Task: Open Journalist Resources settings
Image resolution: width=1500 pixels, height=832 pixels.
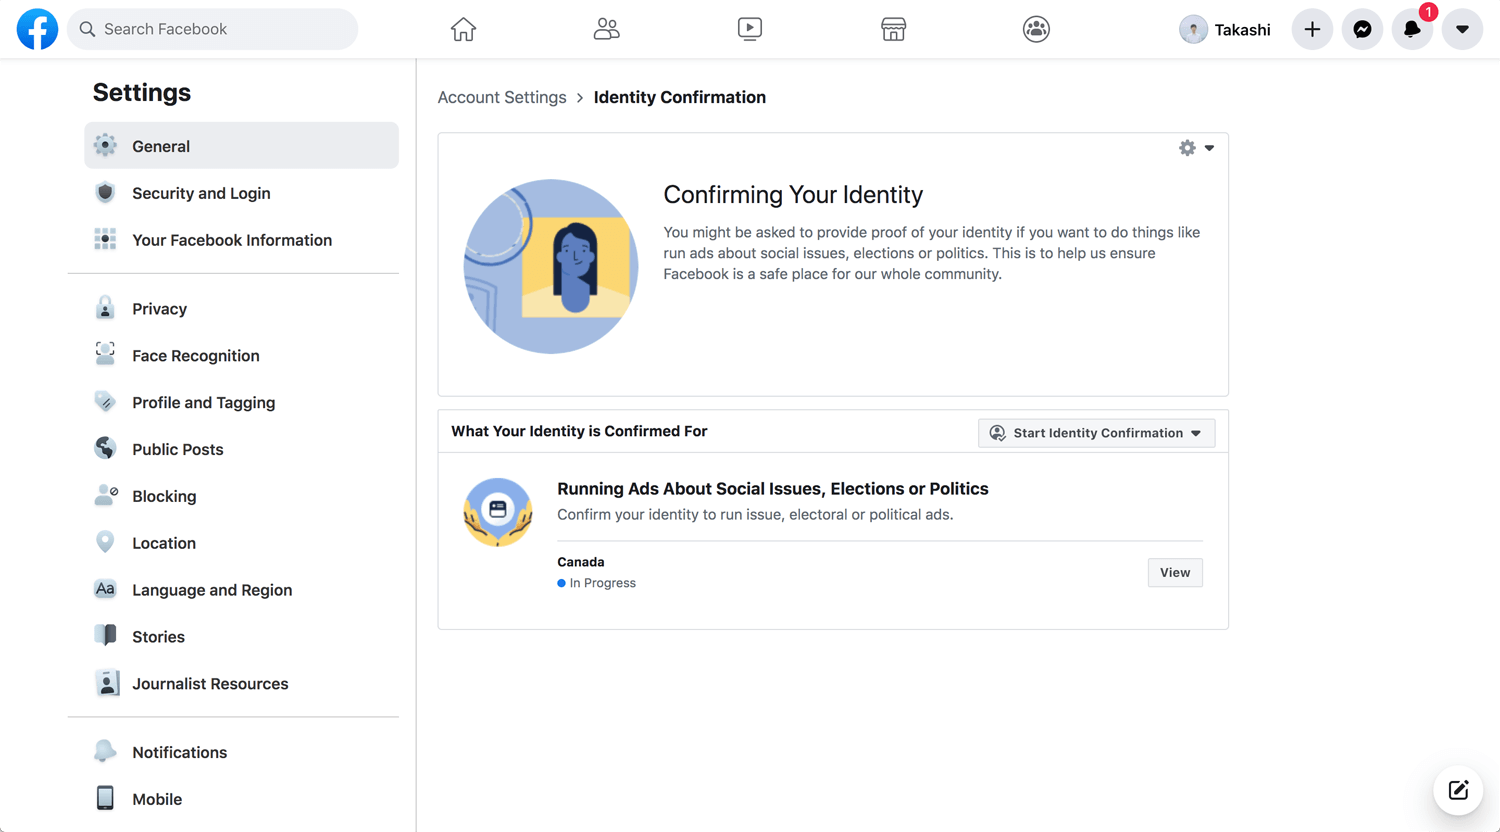Action: (242, 684)
